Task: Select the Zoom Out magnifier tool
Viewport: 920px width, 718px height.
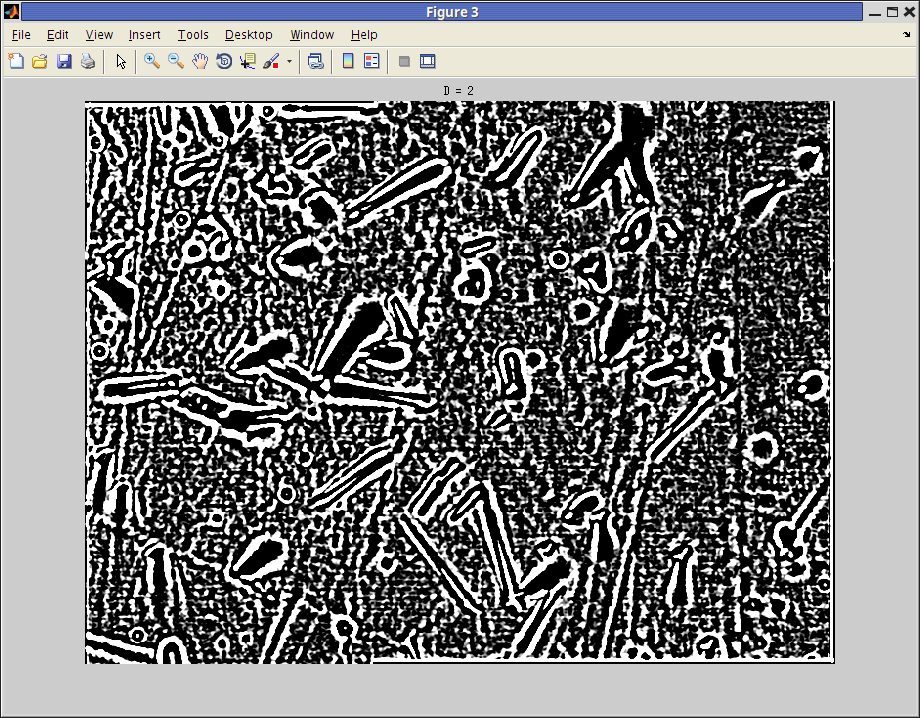Action: pos(176,61)
